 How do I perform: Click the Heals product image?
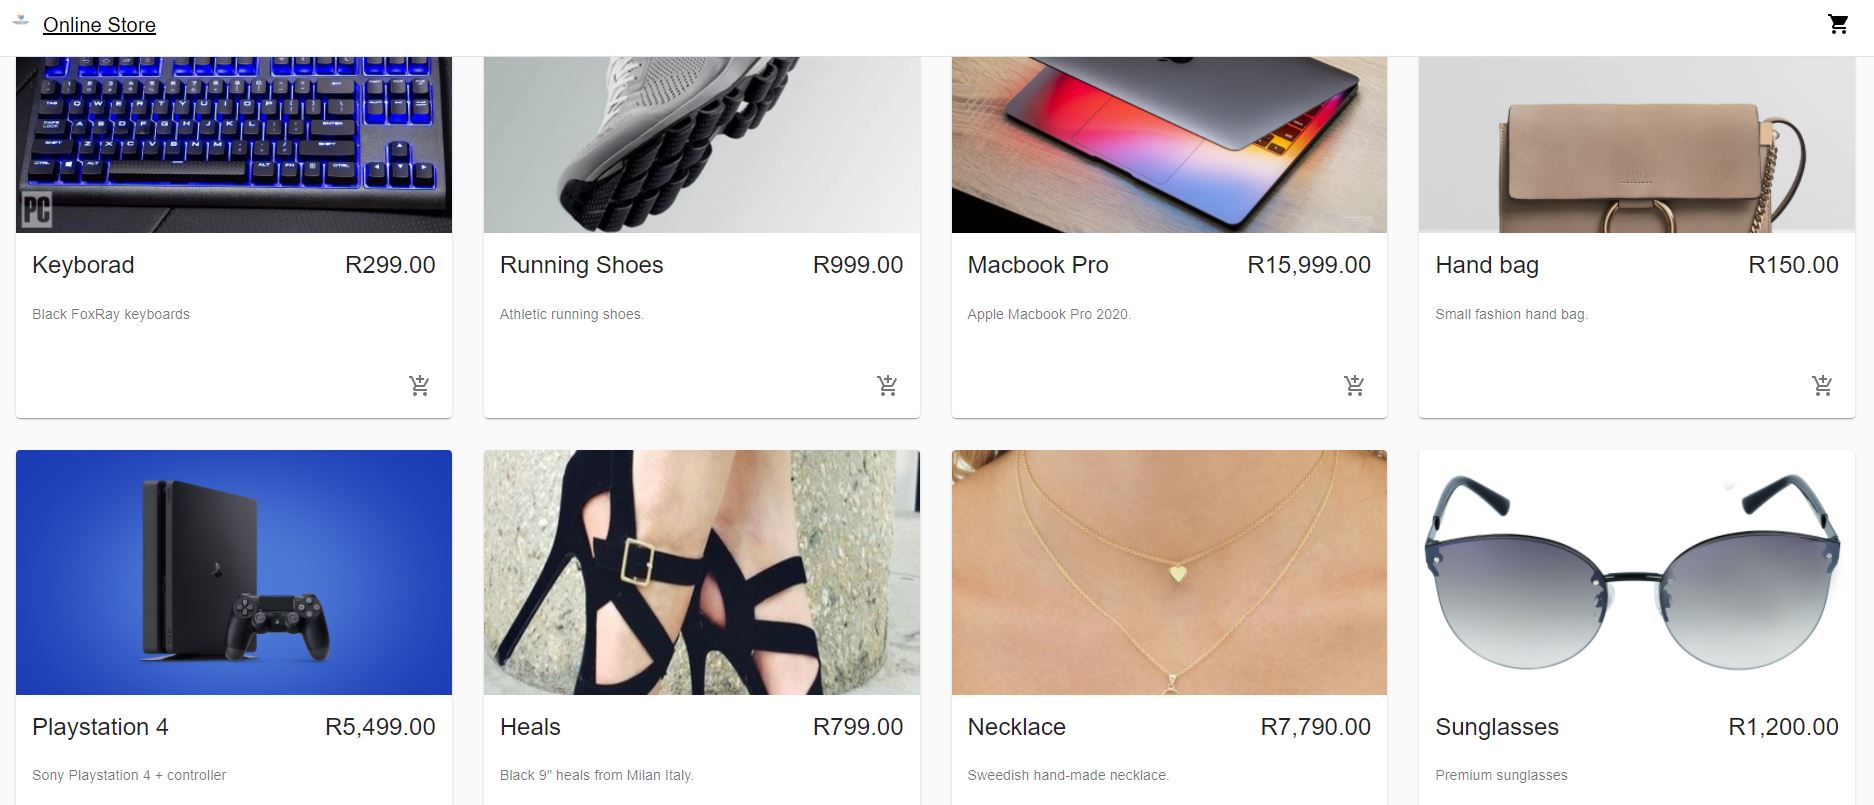tap(701, 572)
